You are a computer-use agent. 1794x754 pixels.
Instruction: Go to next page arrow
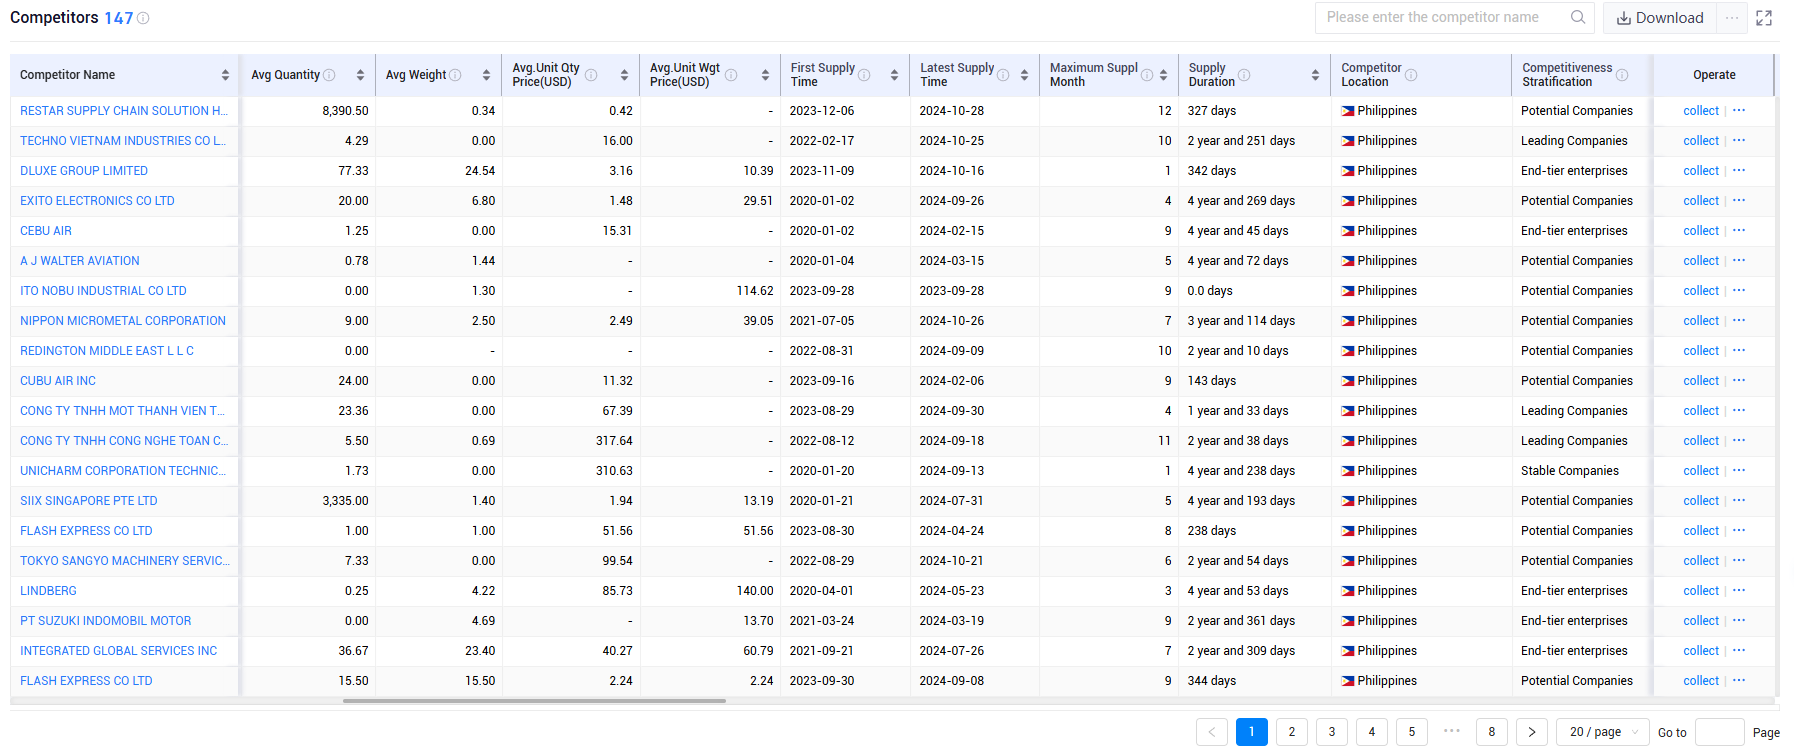click(x=1531, y=732)
